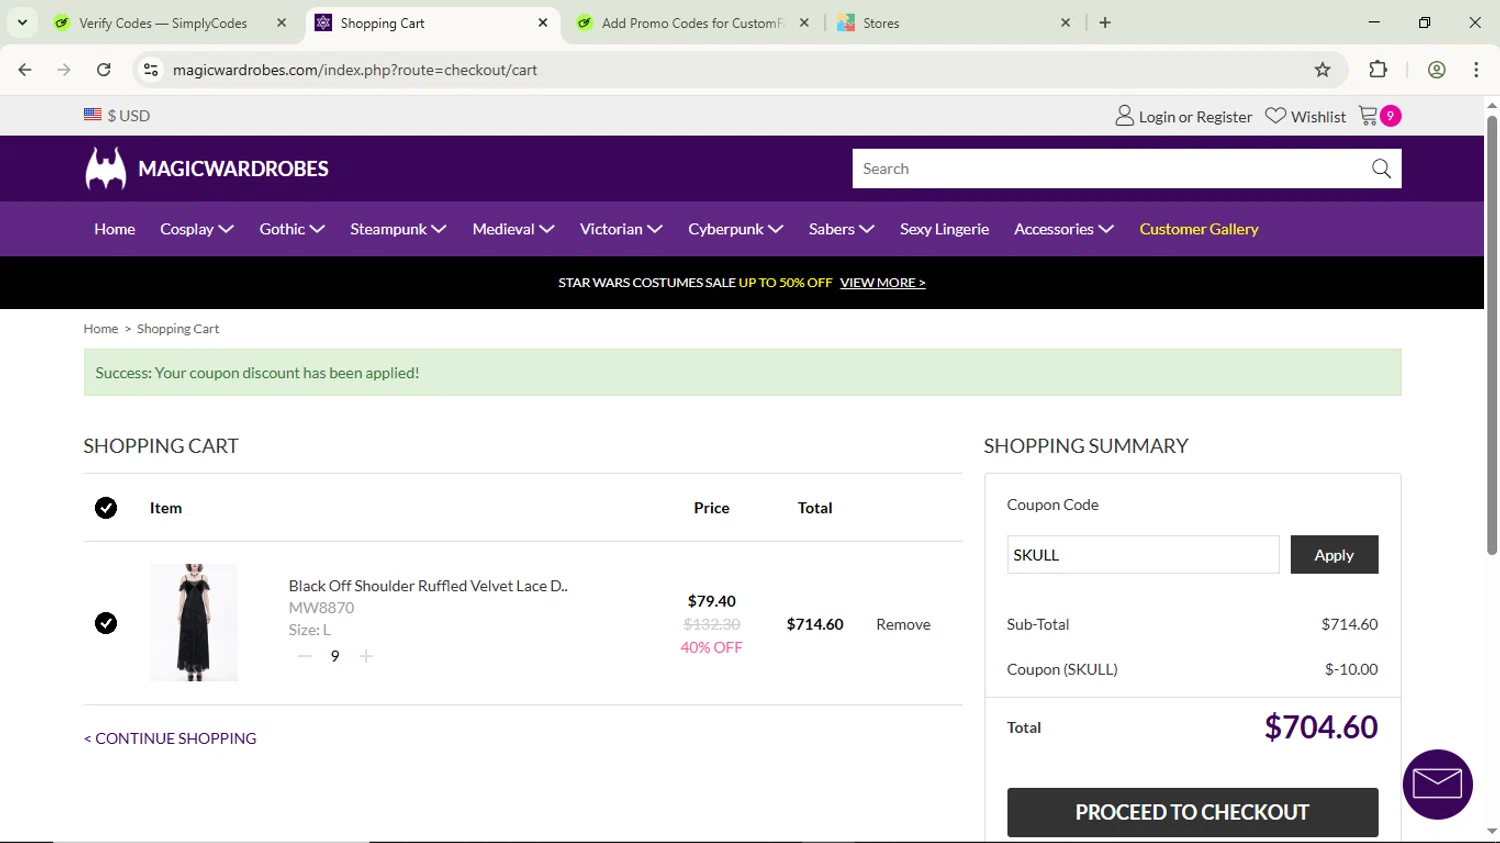Open the Wishlist link

click(1318, 117)
